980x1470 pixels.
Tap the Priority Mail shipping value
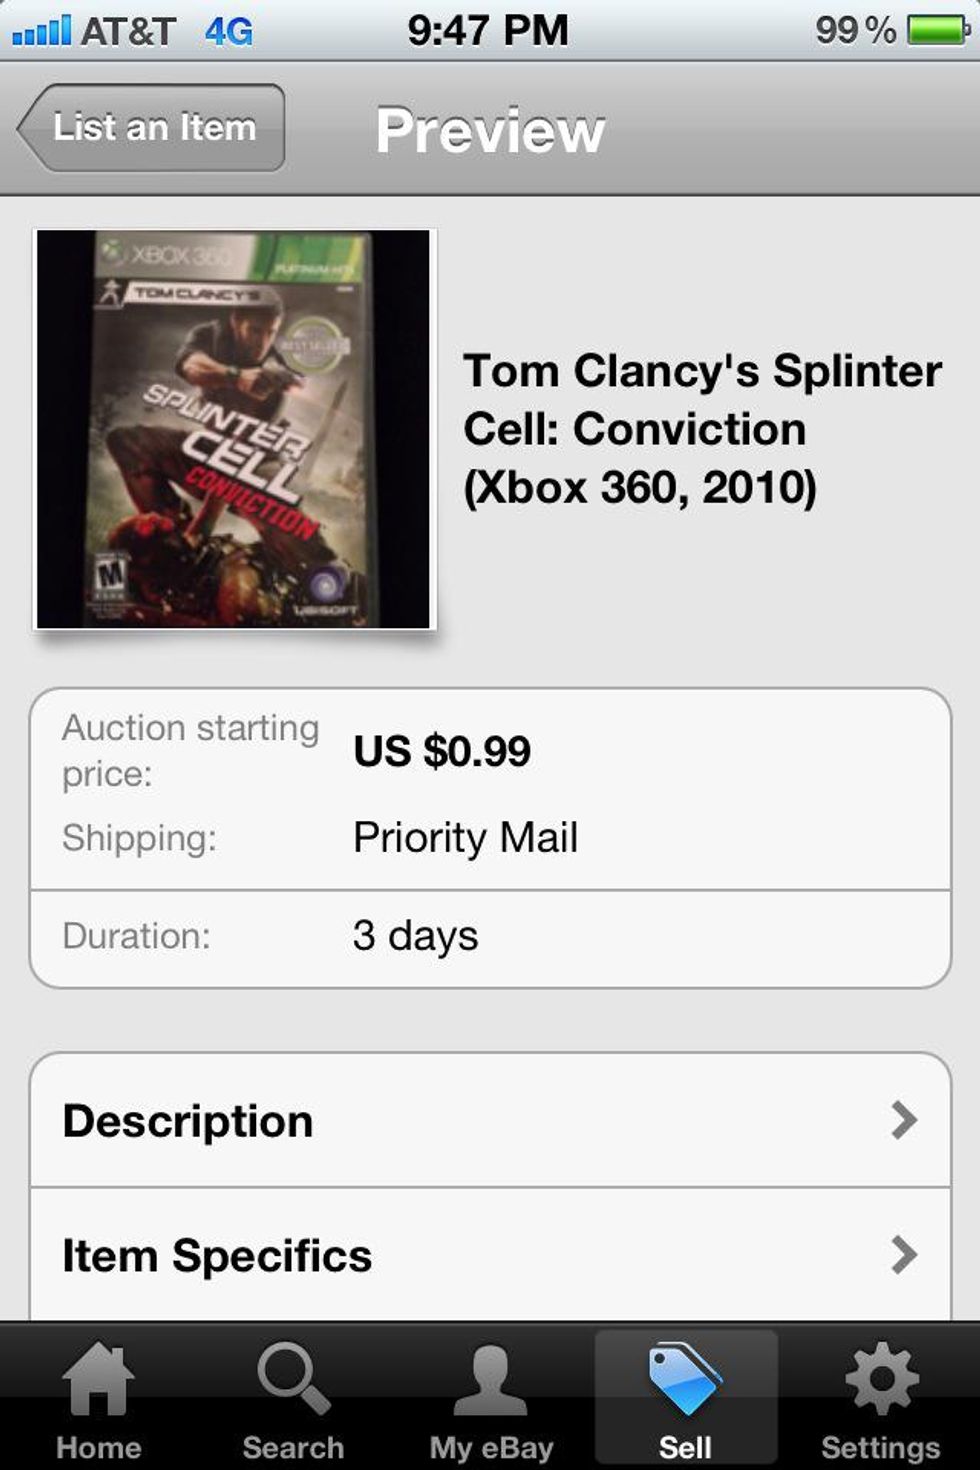point(465,837)
